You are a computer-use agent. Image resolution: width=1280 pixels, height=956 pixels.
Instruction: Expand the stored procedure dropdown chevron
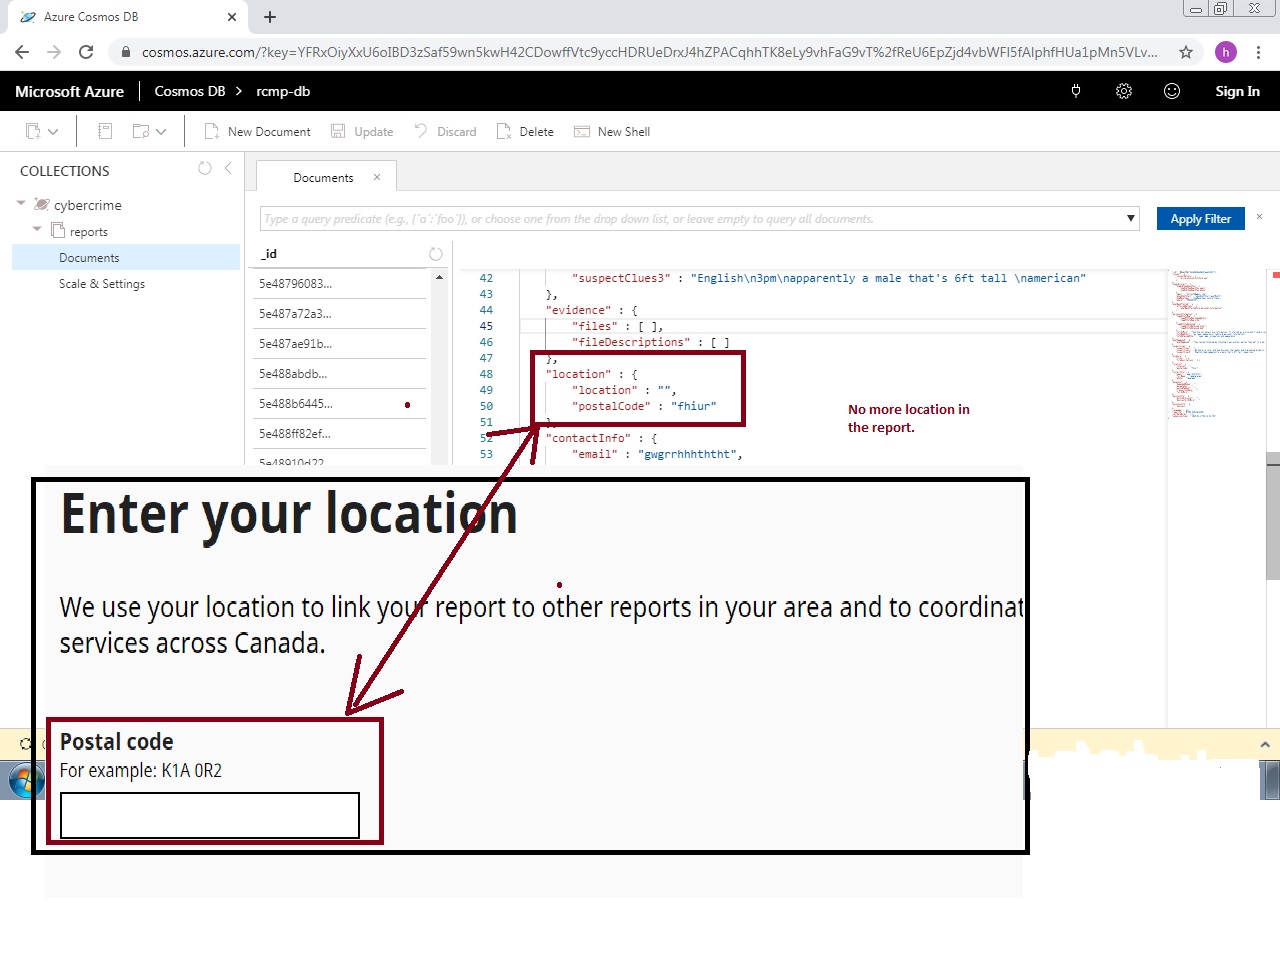[x=161, y=131]
